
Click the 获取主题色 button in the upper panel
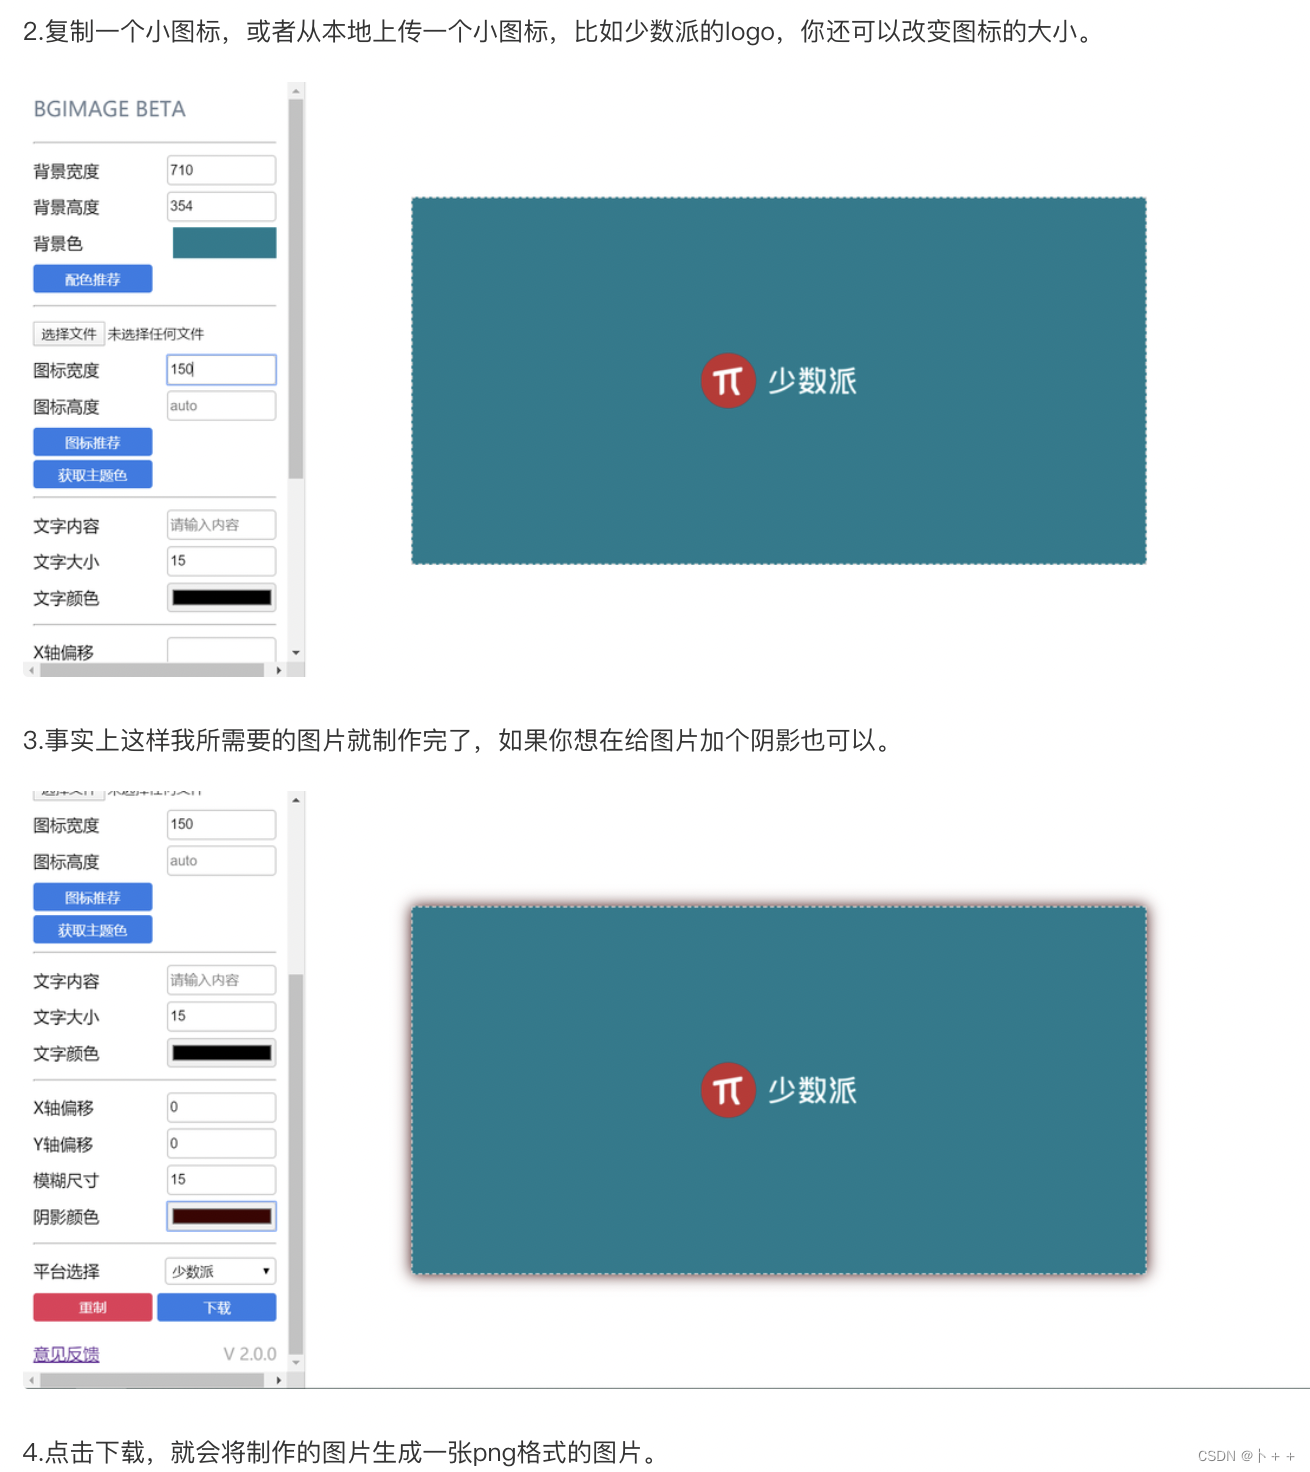point(93,475)
